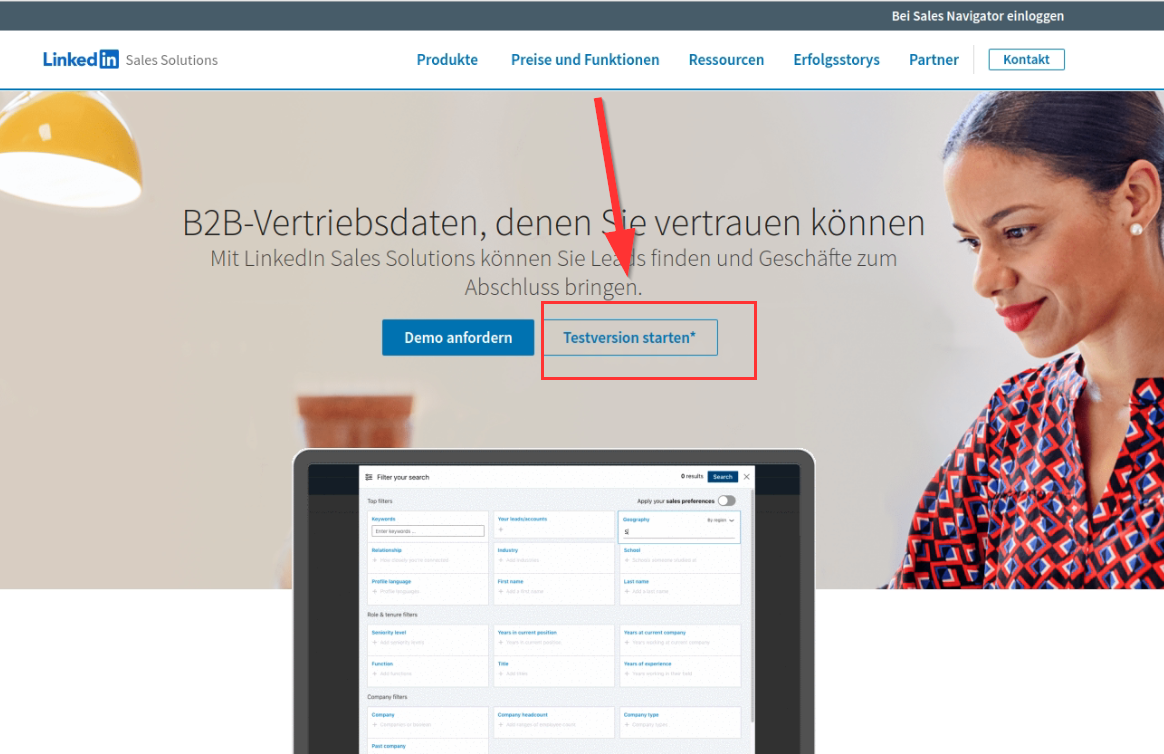Click the plus icon under Company headcount
This screenshot has height=754, width=1164.
[501, 724]
